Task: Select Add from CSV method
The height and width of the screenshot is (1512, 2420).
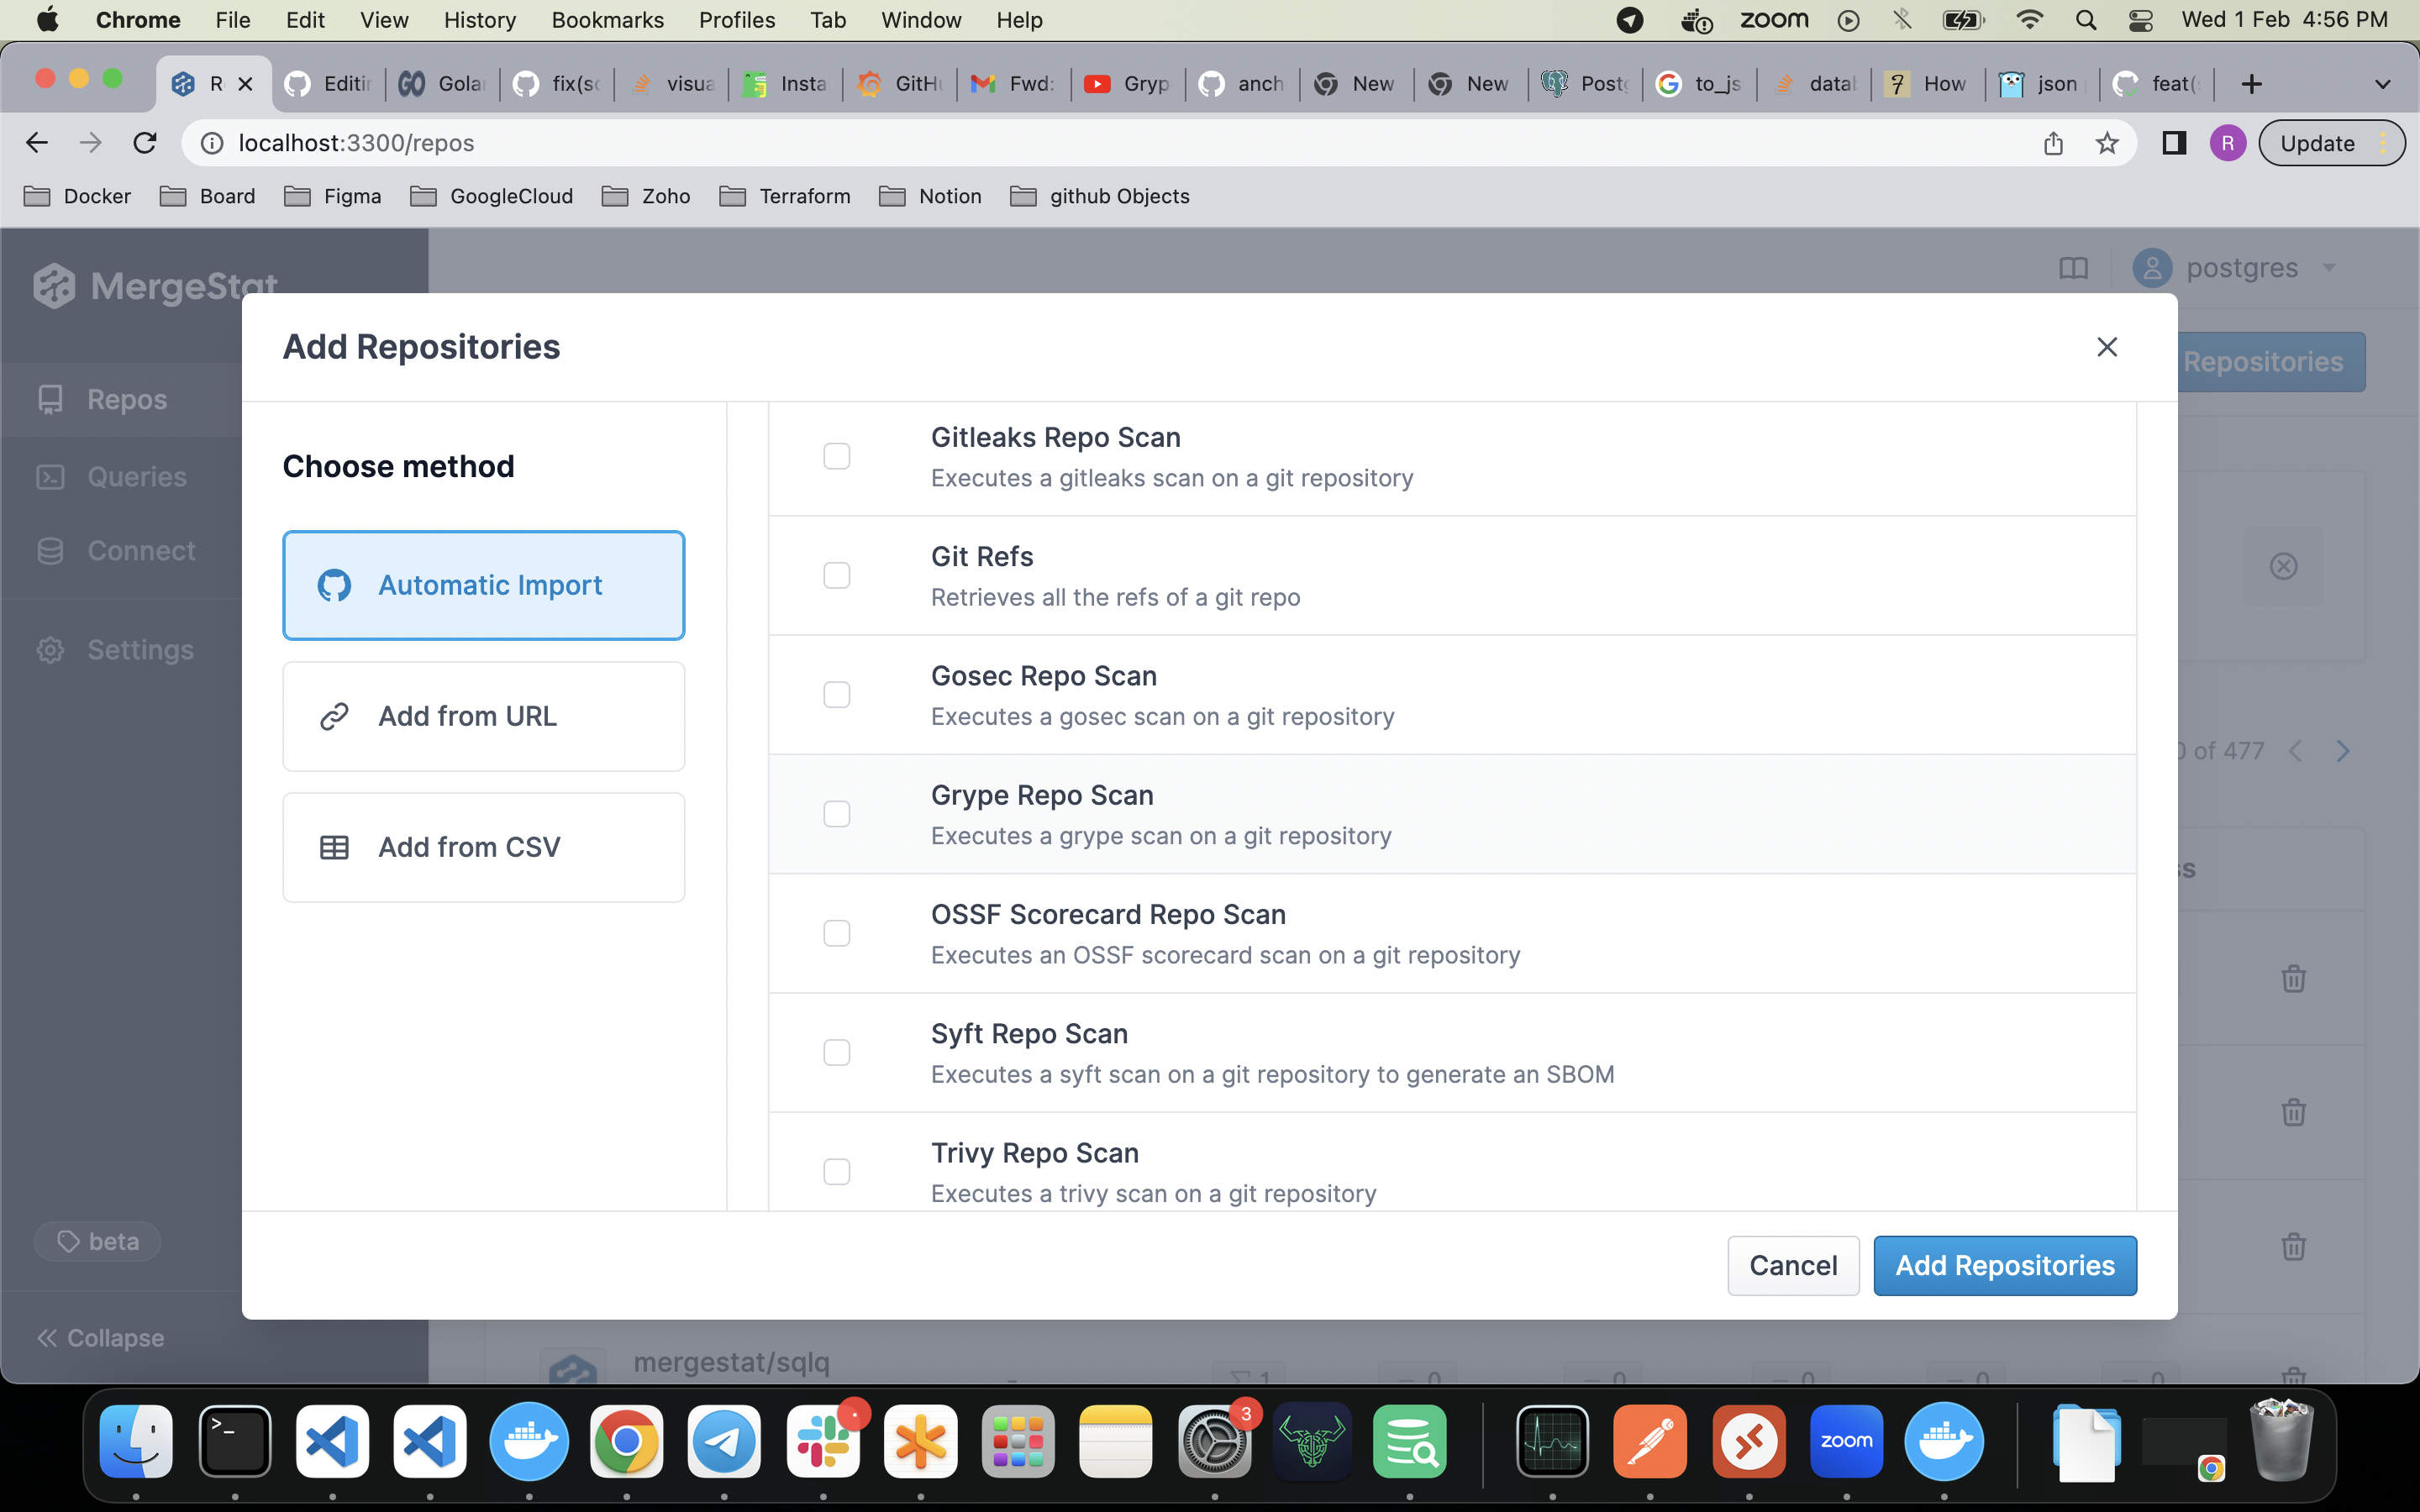Action: [x=483, y=846]
